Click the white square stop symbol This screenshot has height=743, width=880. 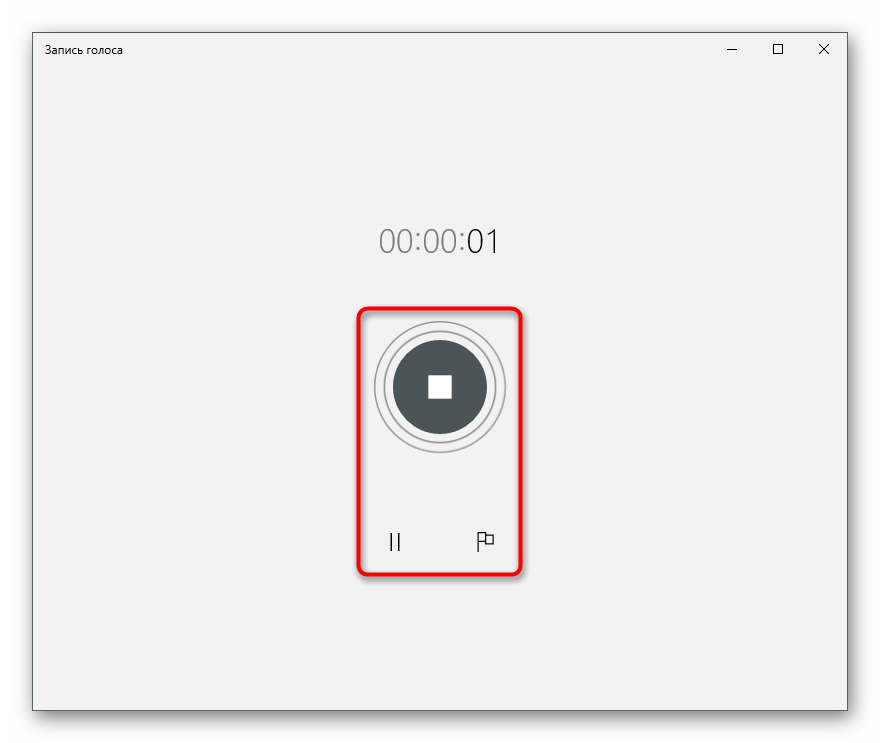[440, 387]
